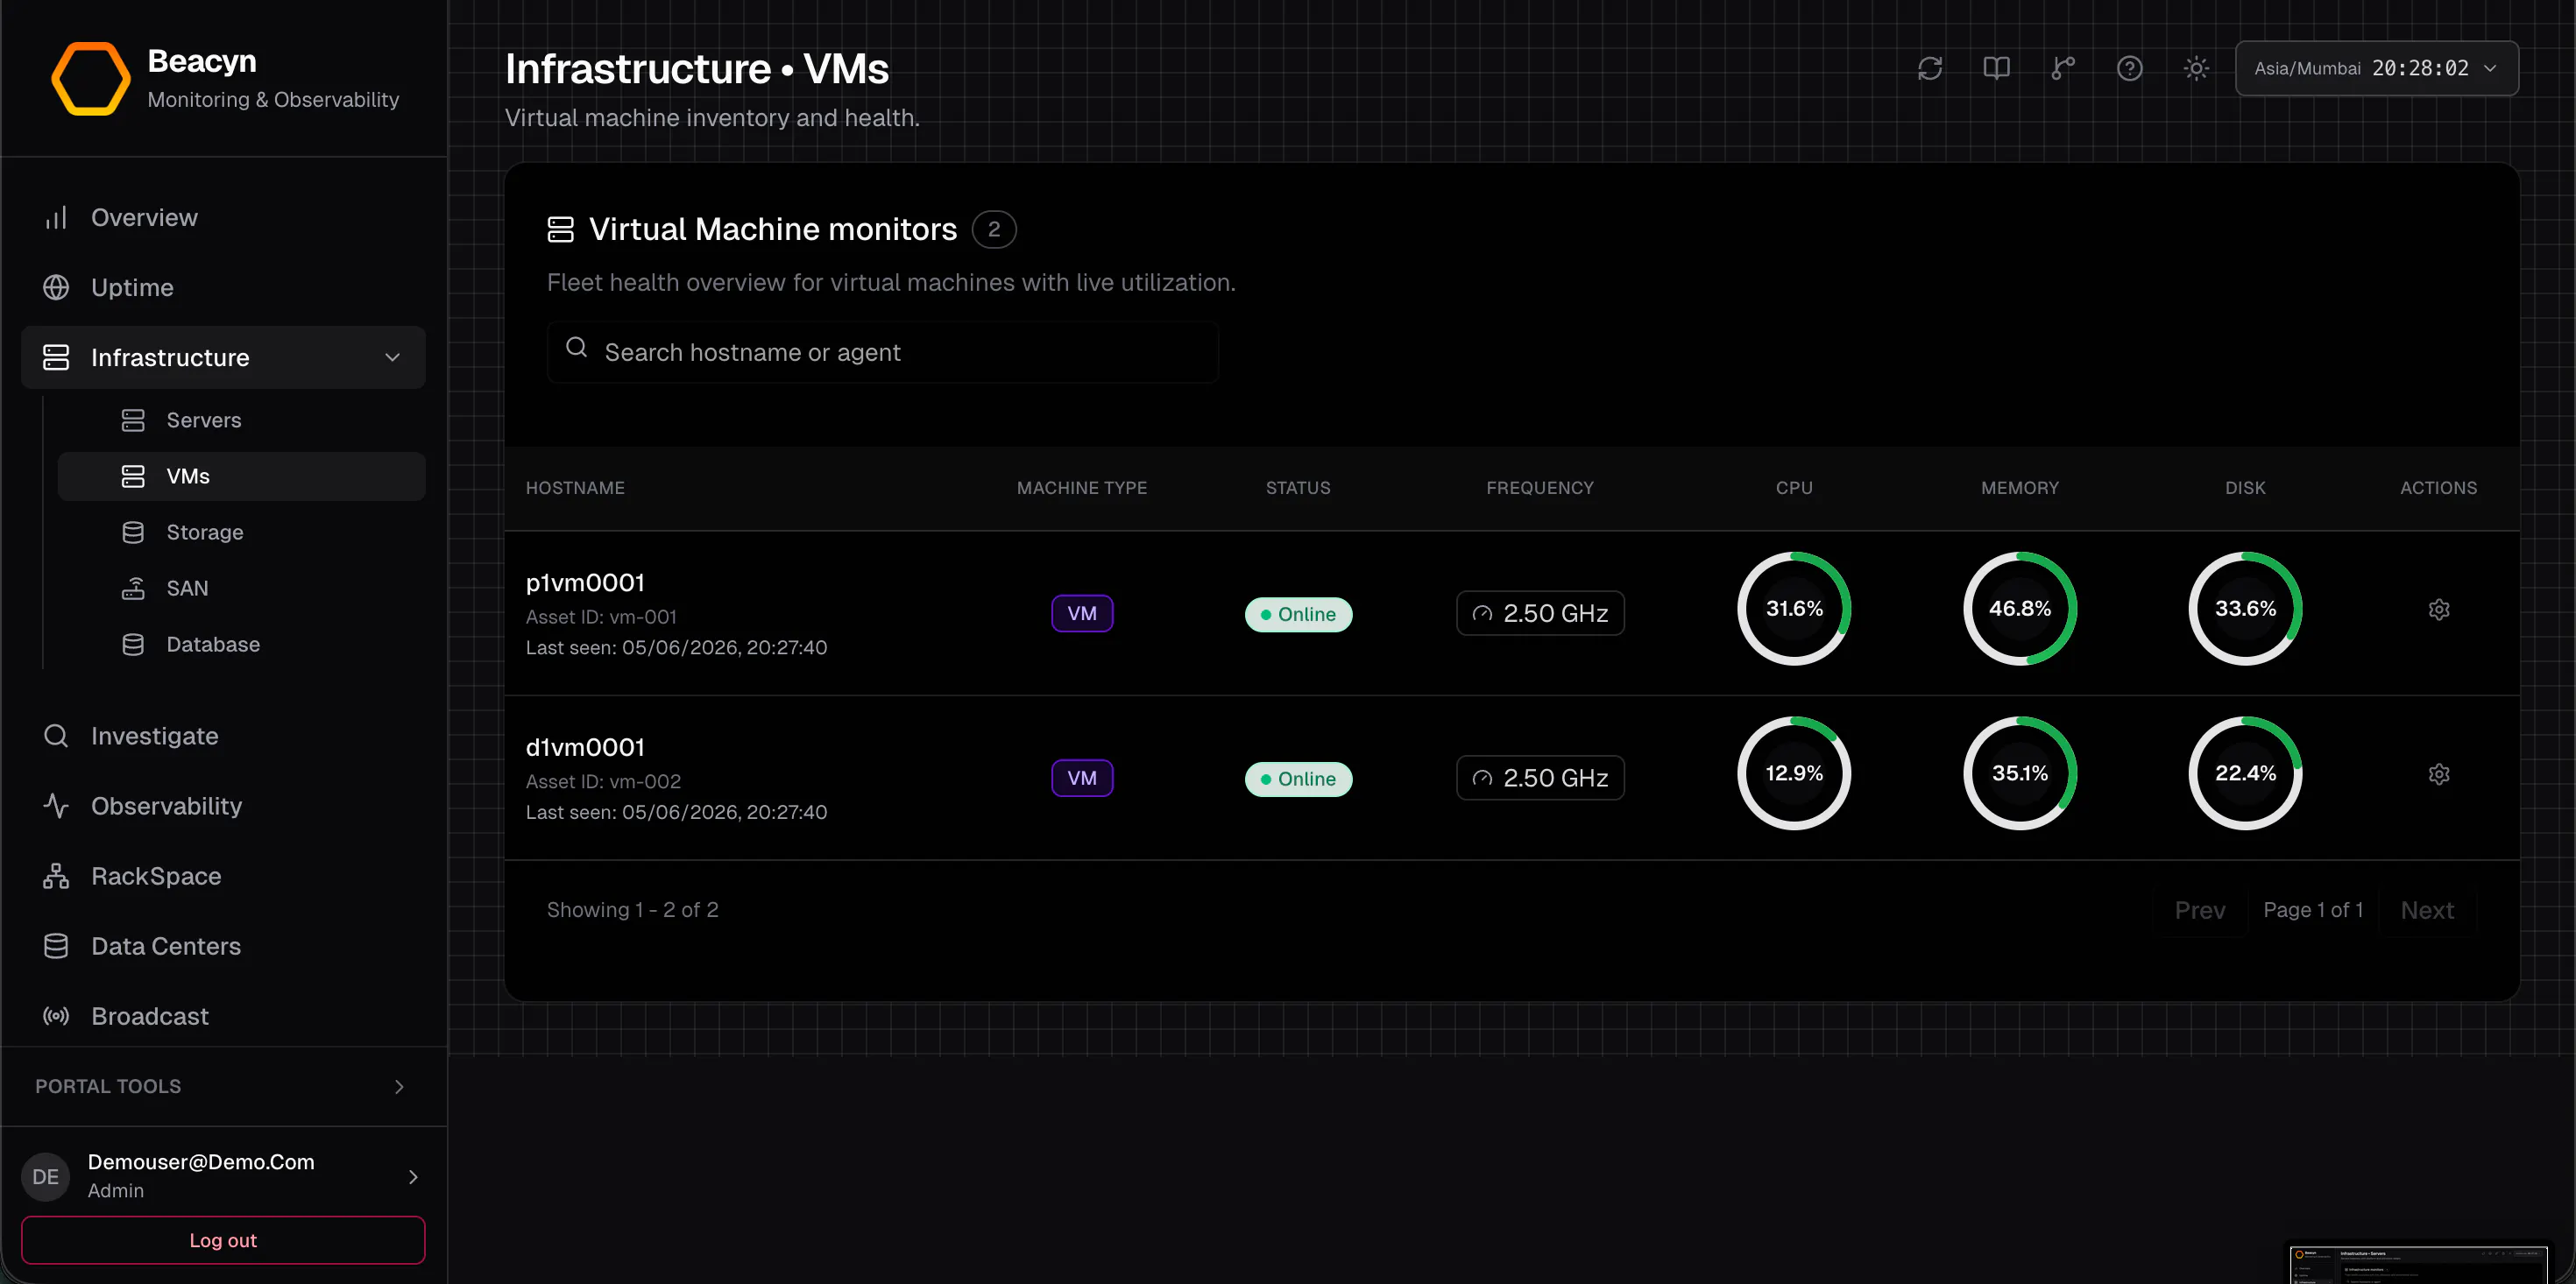
Task: Click the Asset ID: vm-001 text
Action: tap(601, 617)
